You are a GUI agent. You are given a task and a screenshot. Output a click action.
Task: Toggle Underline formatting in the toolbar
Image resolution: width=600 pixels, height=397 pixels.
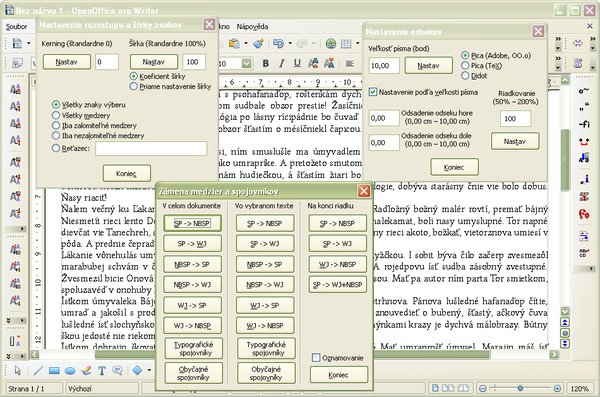[297, 63]
